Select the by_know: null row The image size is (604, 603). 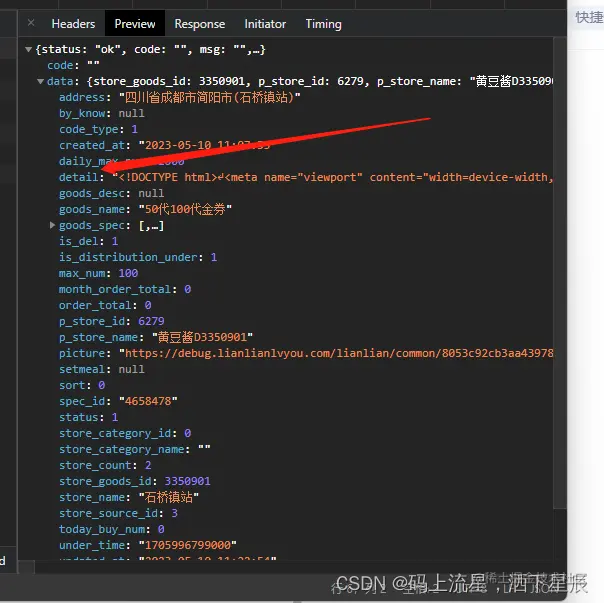coord(102,113)
